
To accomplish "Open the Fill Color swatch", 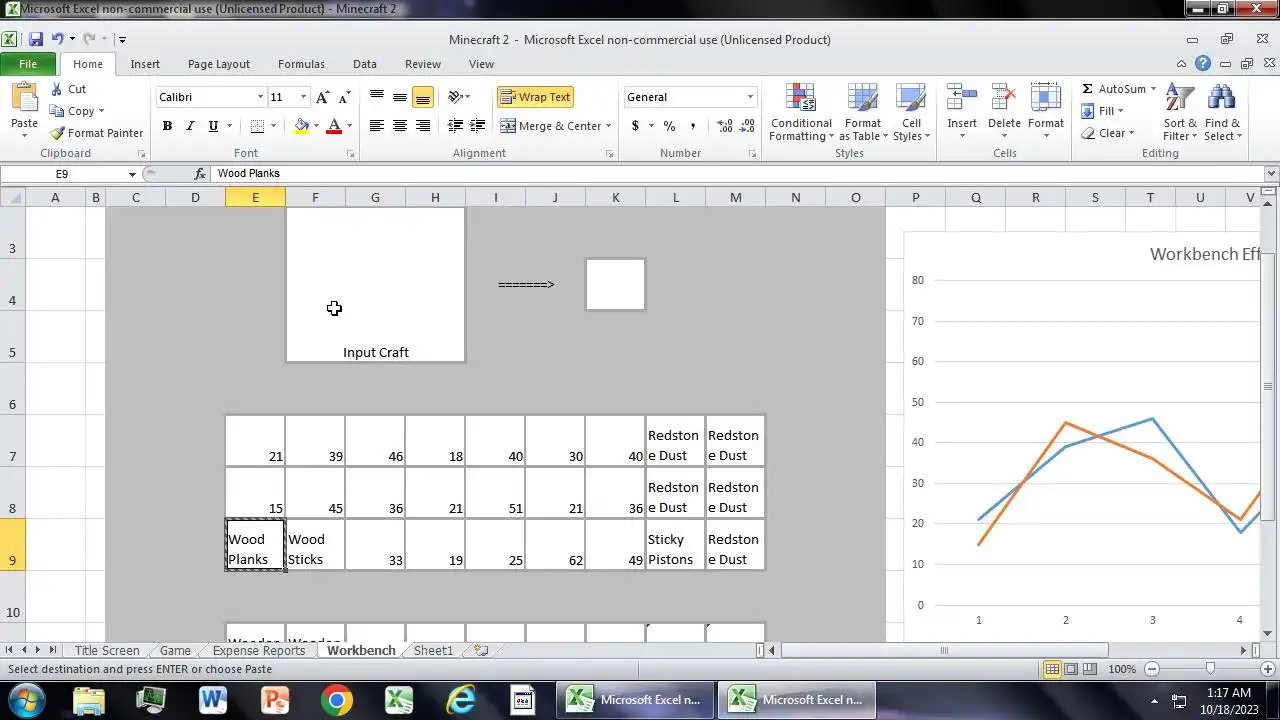I will (x=301, y=126).
